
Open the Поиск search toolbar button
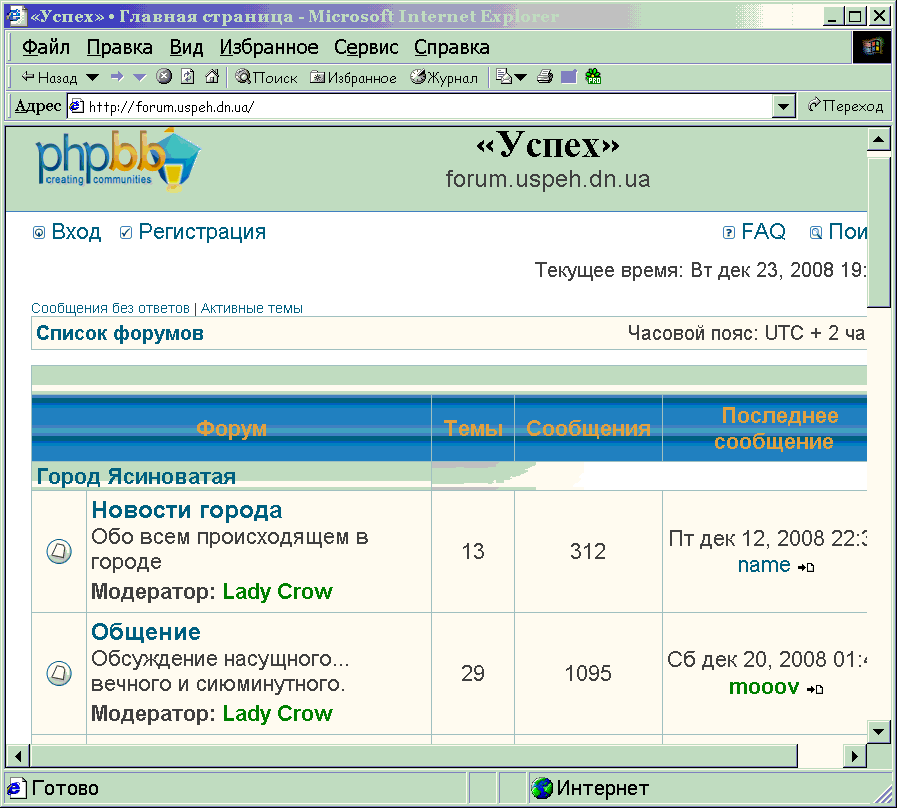coord(267,77)
